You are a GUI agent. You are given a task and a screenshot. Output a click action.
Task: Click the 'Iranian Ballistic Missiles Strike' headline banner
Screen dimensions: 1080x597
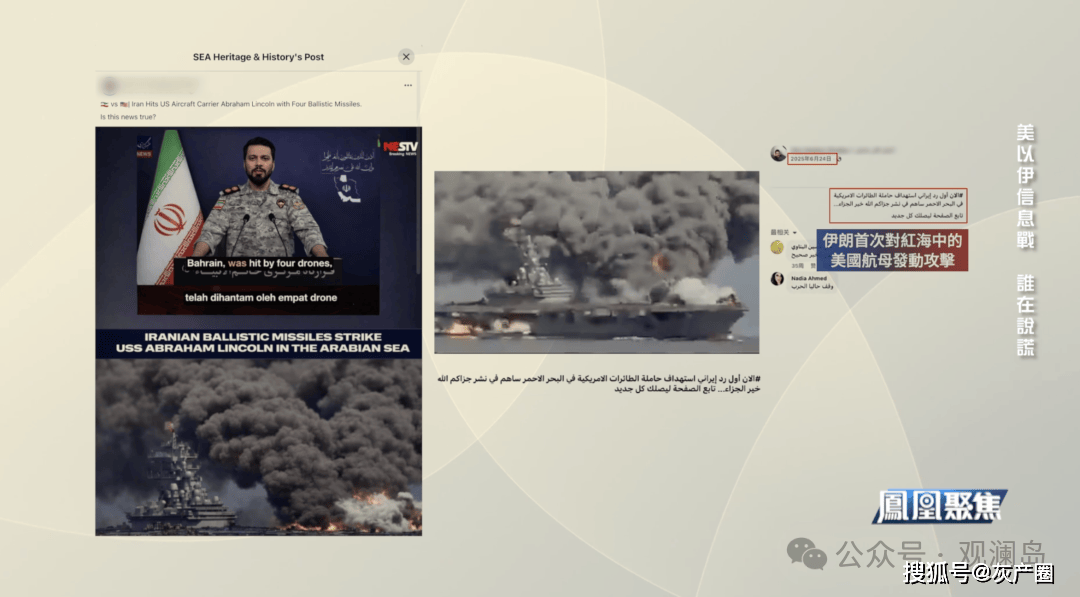pyautogui.click(x=258, y=342)
